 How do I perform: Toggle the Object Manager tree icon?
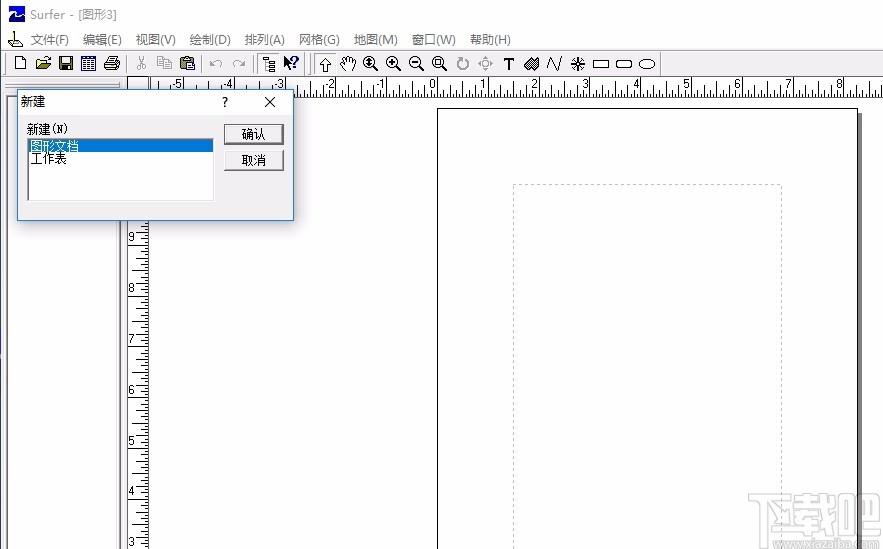coord(269,64)
